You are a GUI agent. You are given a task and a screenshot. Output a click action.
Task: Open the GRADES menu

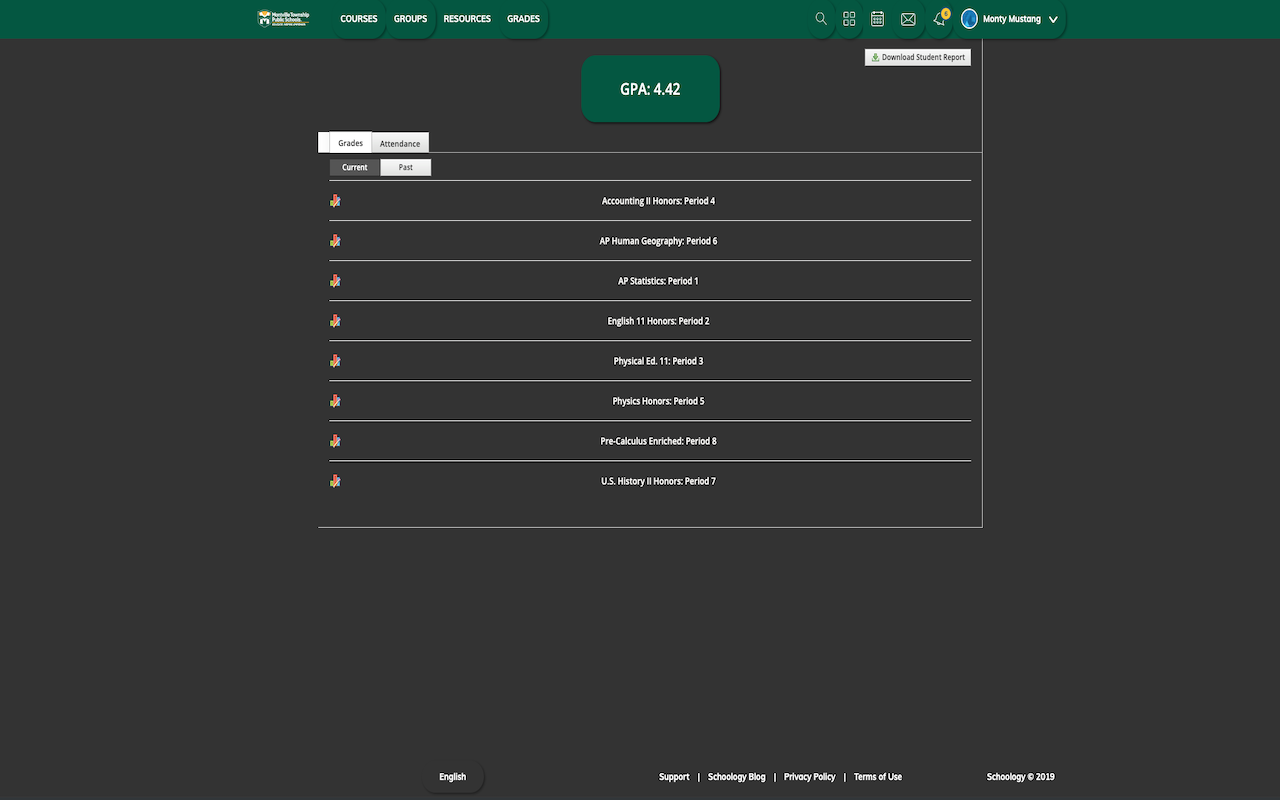tap(523, 19)
